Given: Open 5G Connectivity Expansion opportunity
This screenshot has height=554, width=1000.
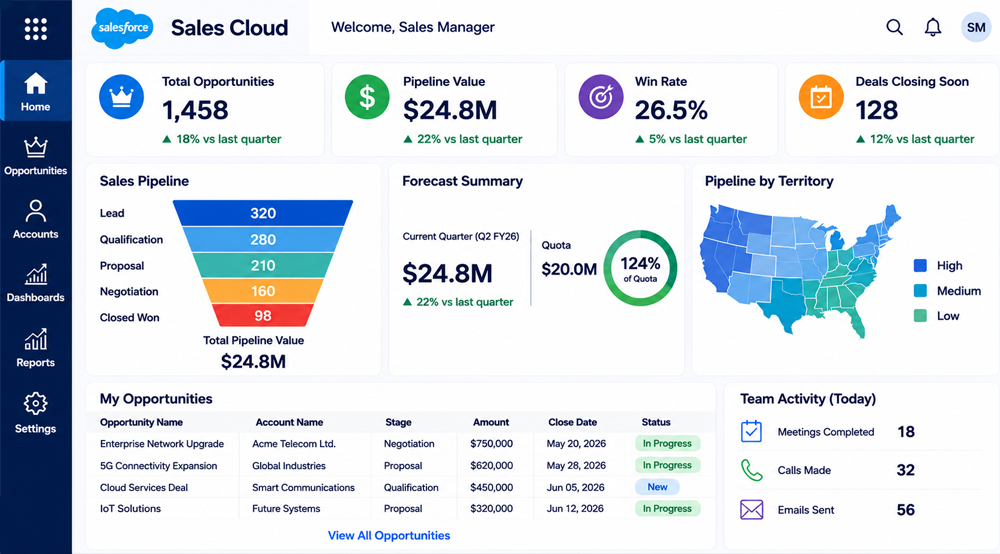Looking at the screenshot, I should click(159, 465).
